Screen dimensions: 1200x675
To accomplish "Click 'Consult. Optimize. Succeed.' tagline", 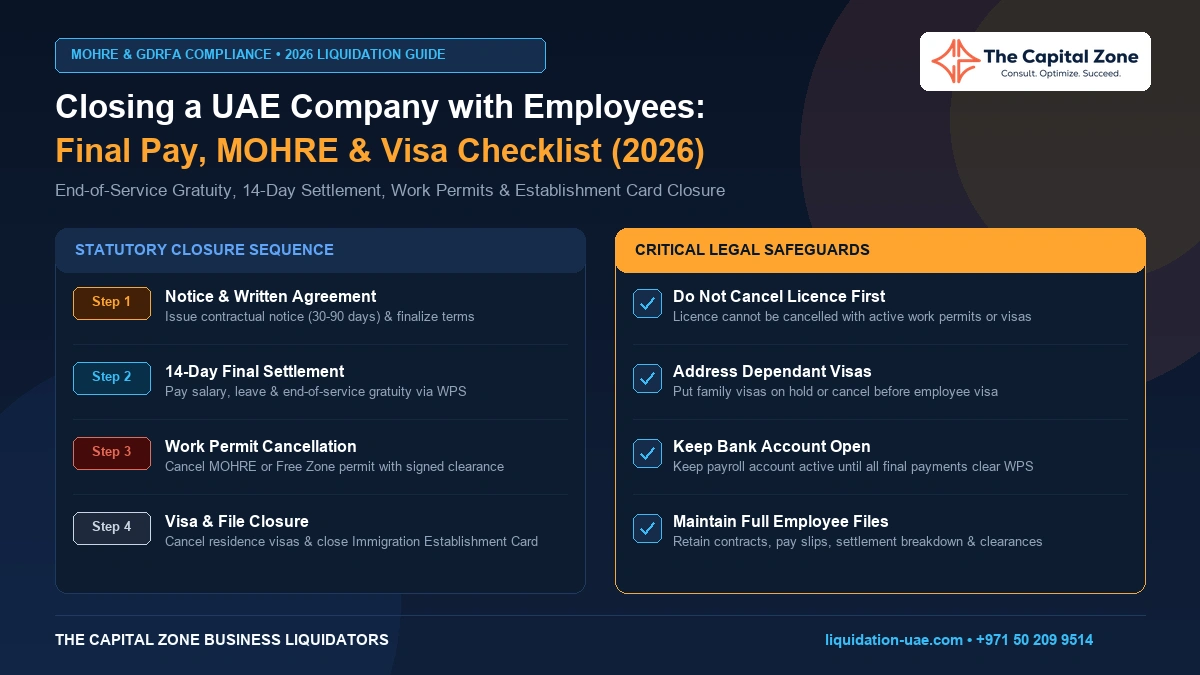I will pos(1061,74).
